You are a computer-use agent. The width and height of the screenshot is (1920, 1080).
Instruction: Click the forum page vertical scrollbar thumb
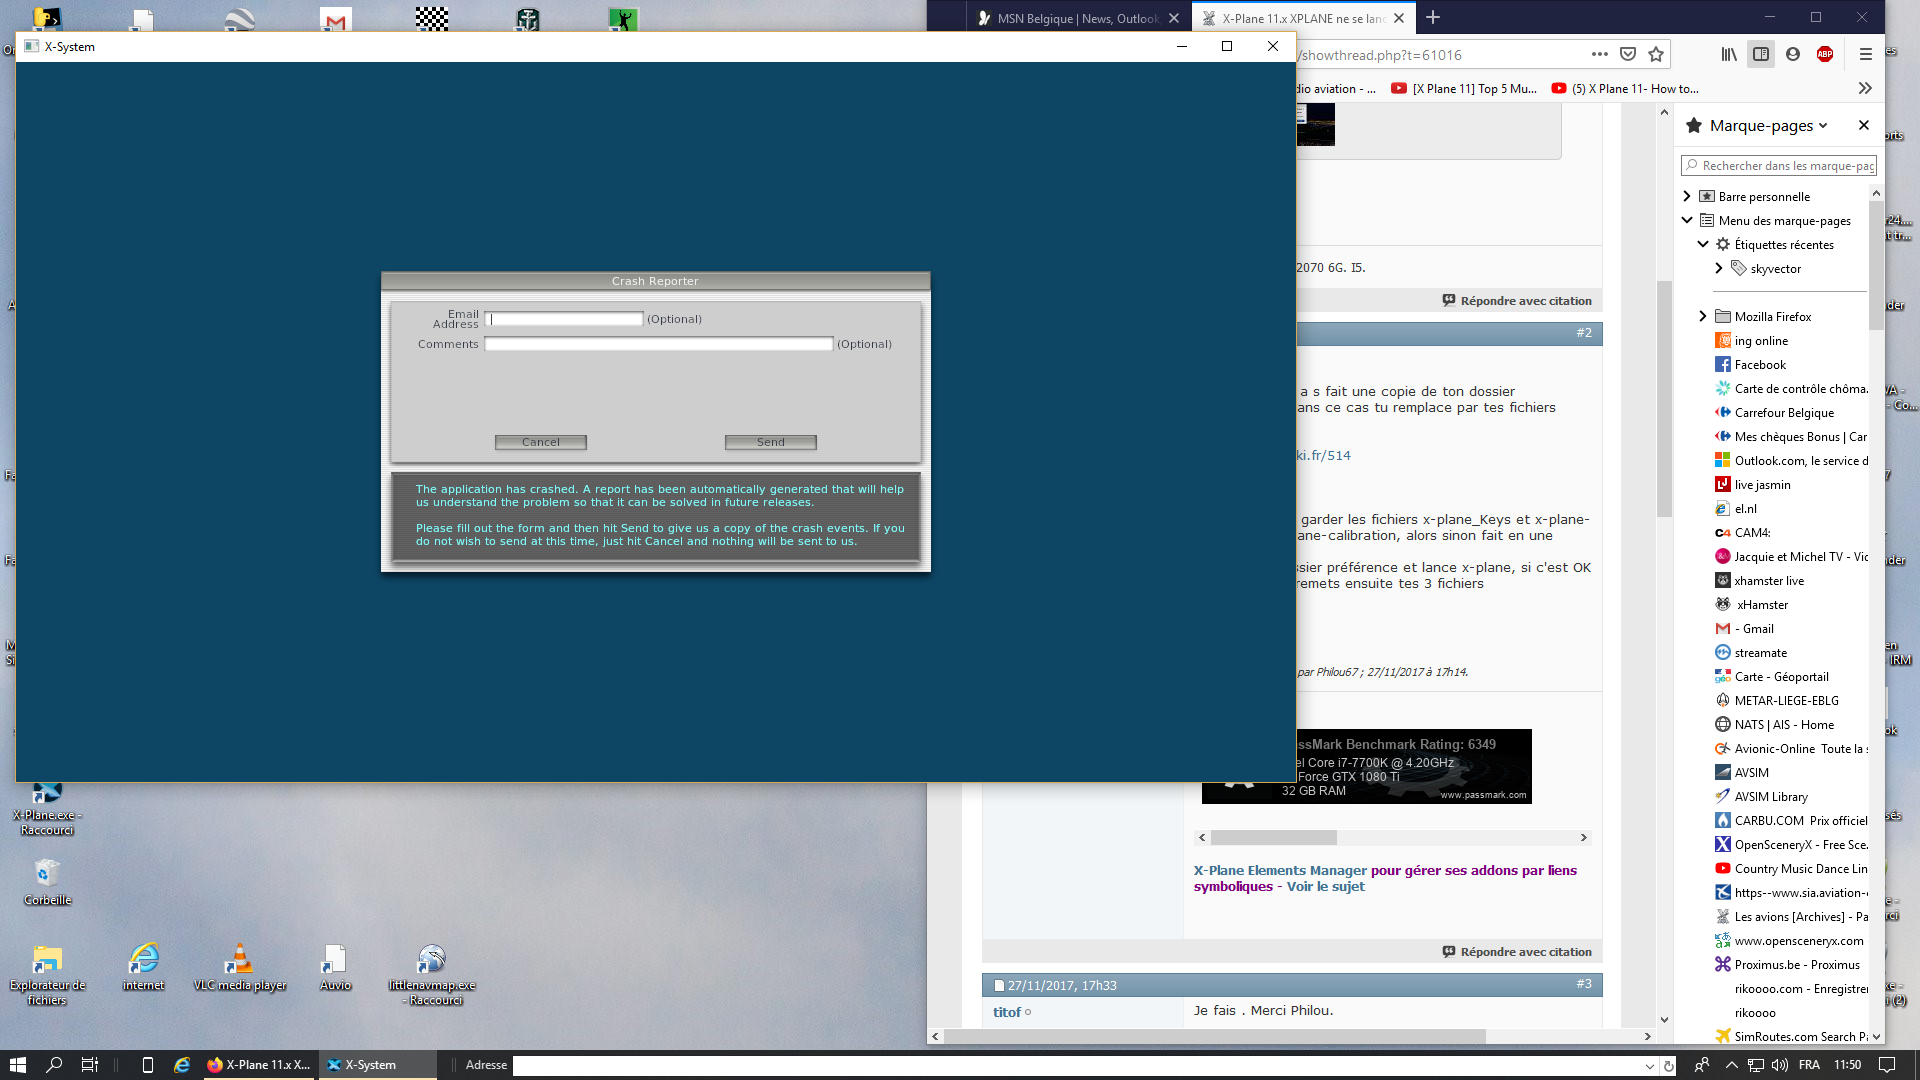click(x=1664, y=400)
